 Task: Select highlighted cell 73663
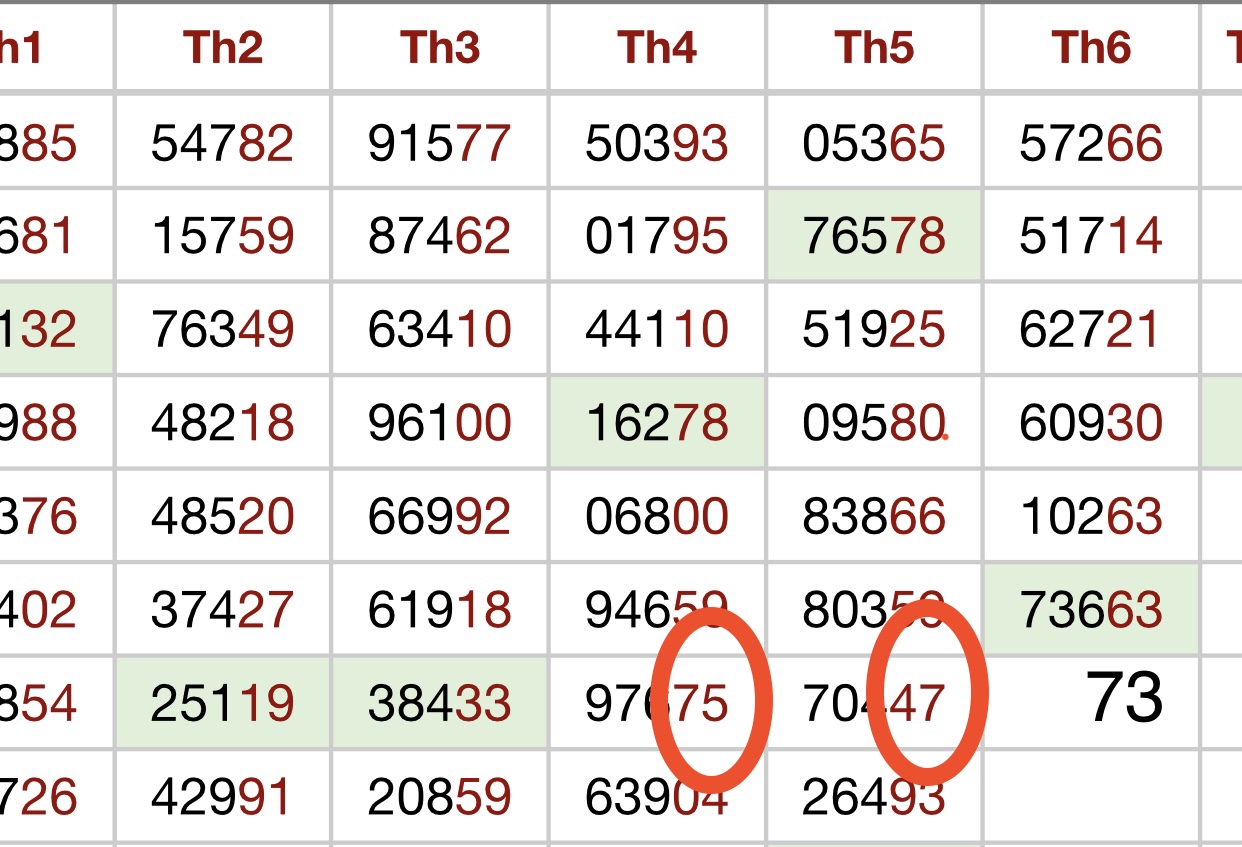1091,609
